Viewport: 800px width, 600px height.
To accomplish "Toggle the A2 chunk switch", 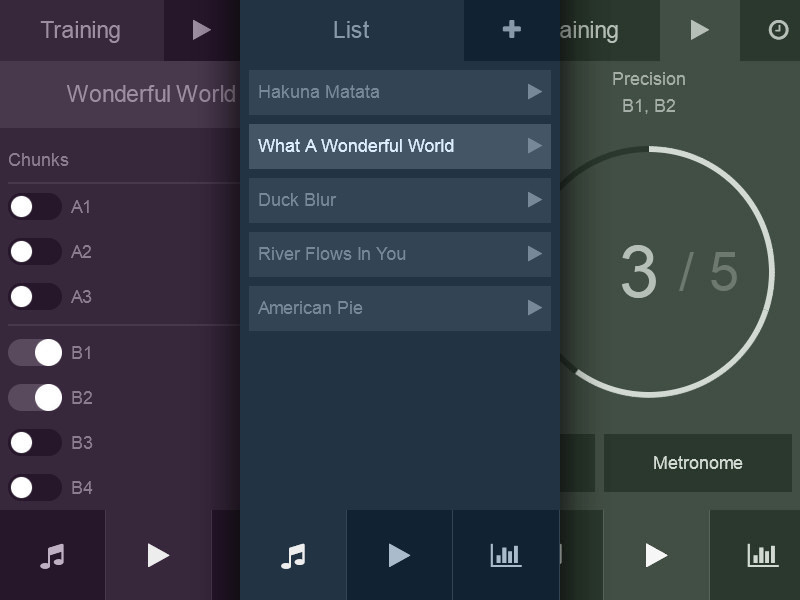I will click(35, 252).
